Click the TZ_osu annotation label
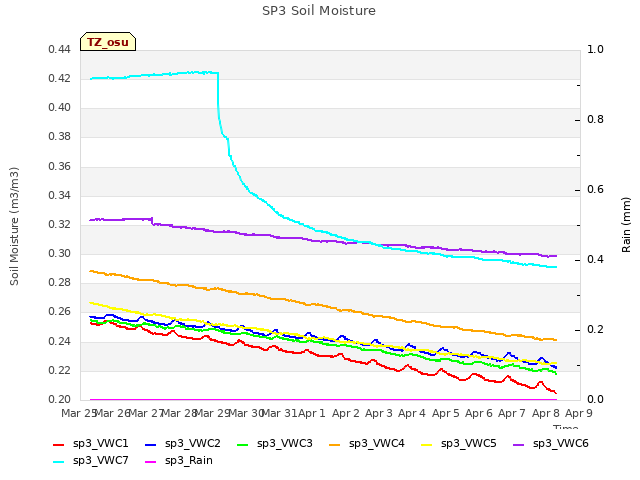The image size is (640, 480). pyautogui.click(x=108, y=42)
